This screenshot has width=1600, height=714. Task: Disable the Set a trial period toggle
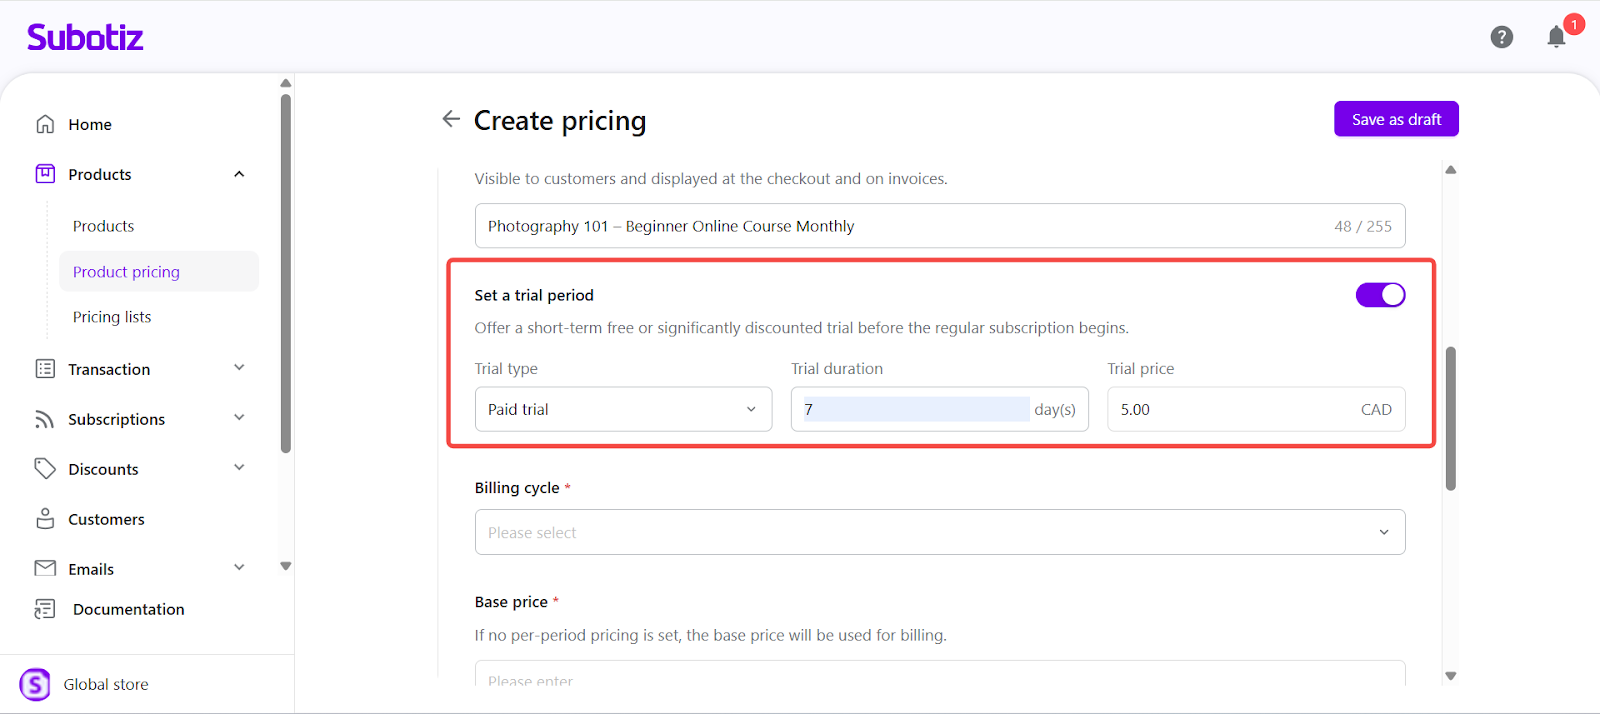pyautogui.click(x=1380, y=295)
